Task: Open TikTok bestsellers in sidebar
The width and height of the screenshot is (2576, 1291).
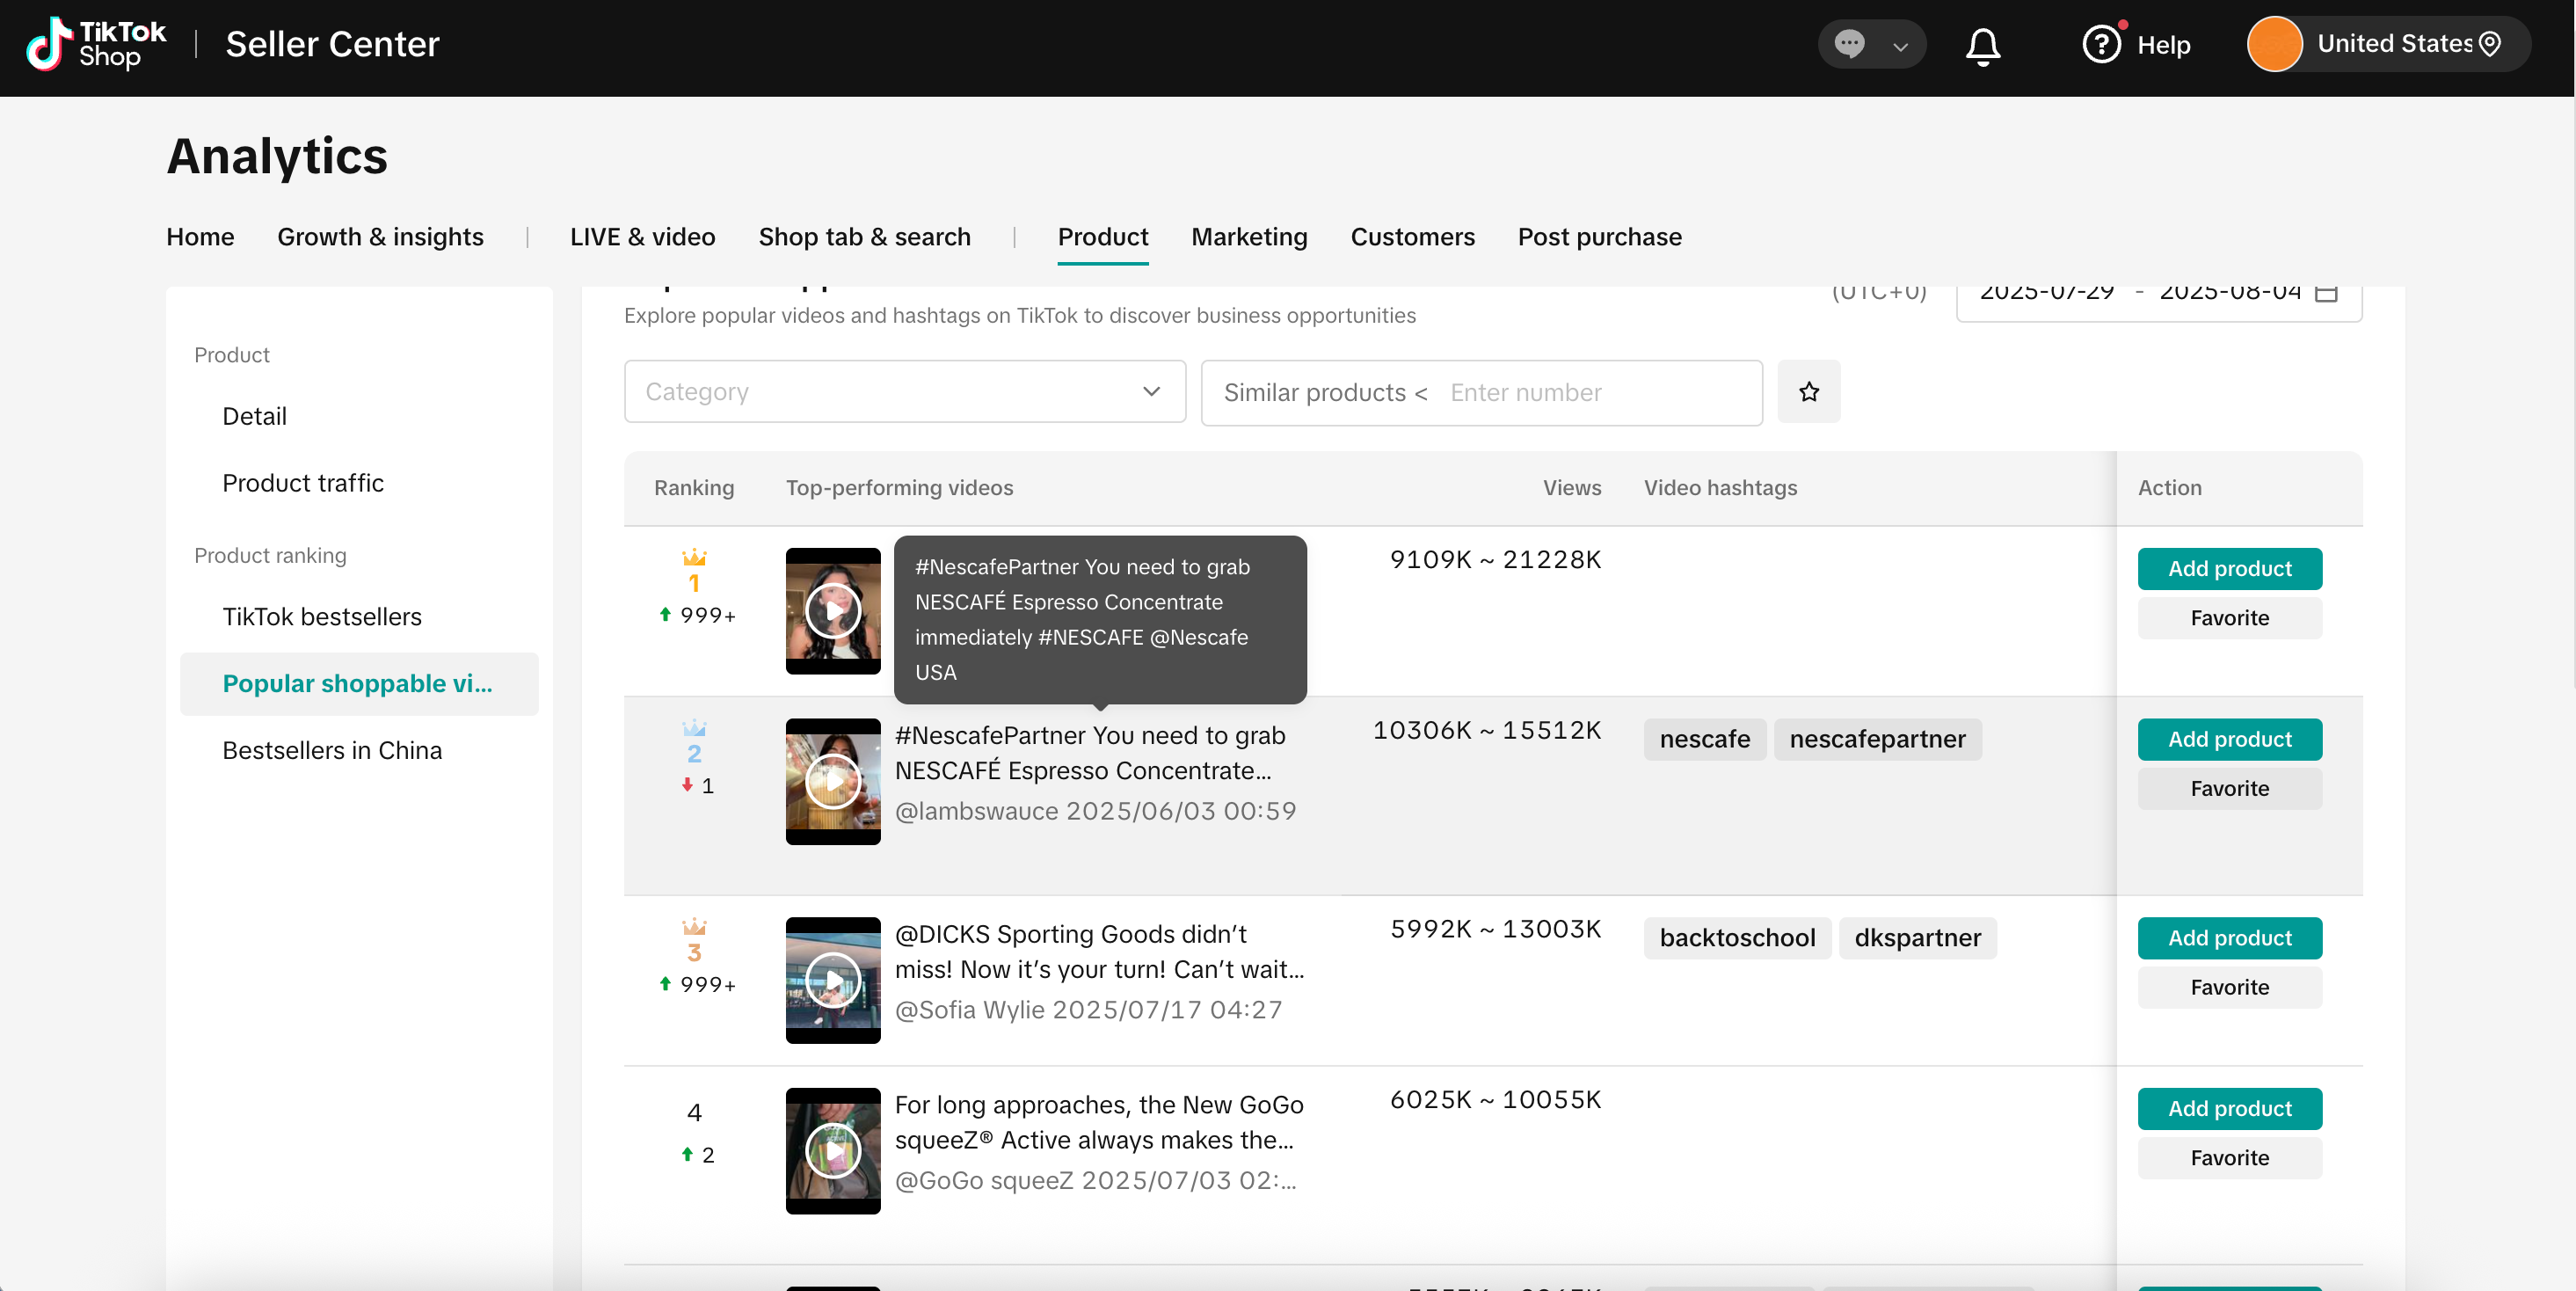Action: tap(322, 617)
